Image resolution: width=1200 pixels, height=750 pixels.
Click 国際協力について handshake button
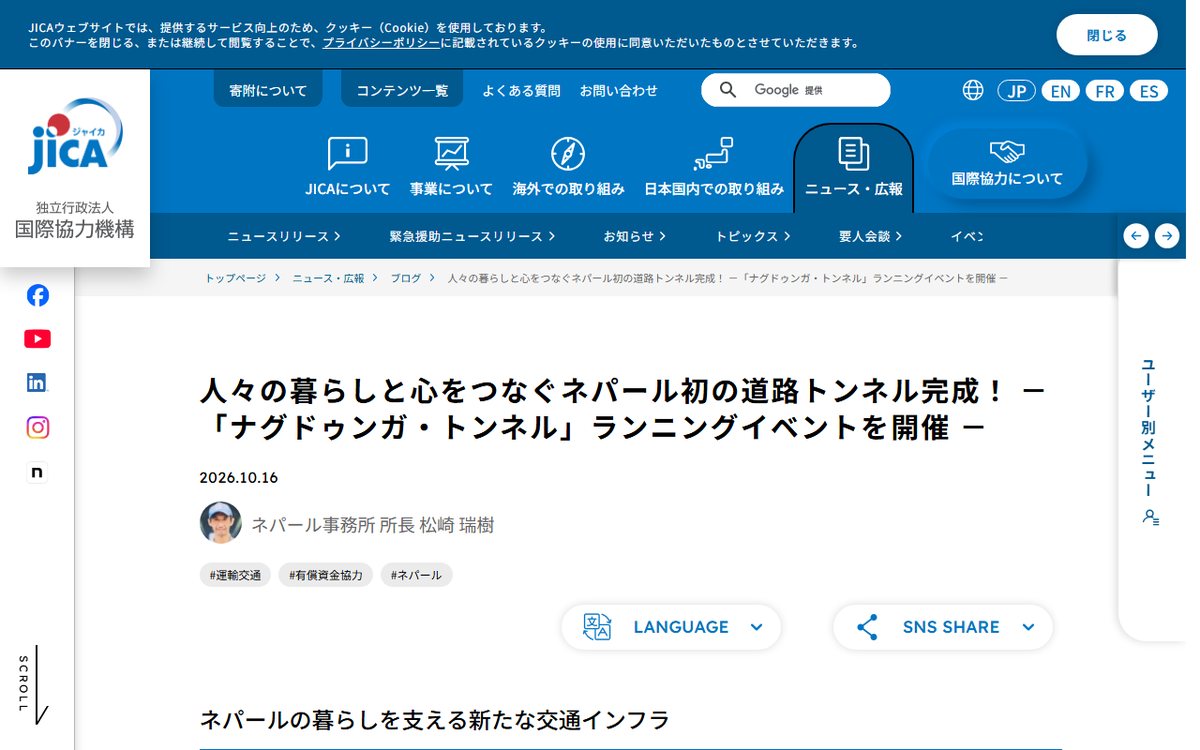coord(1007,163)
